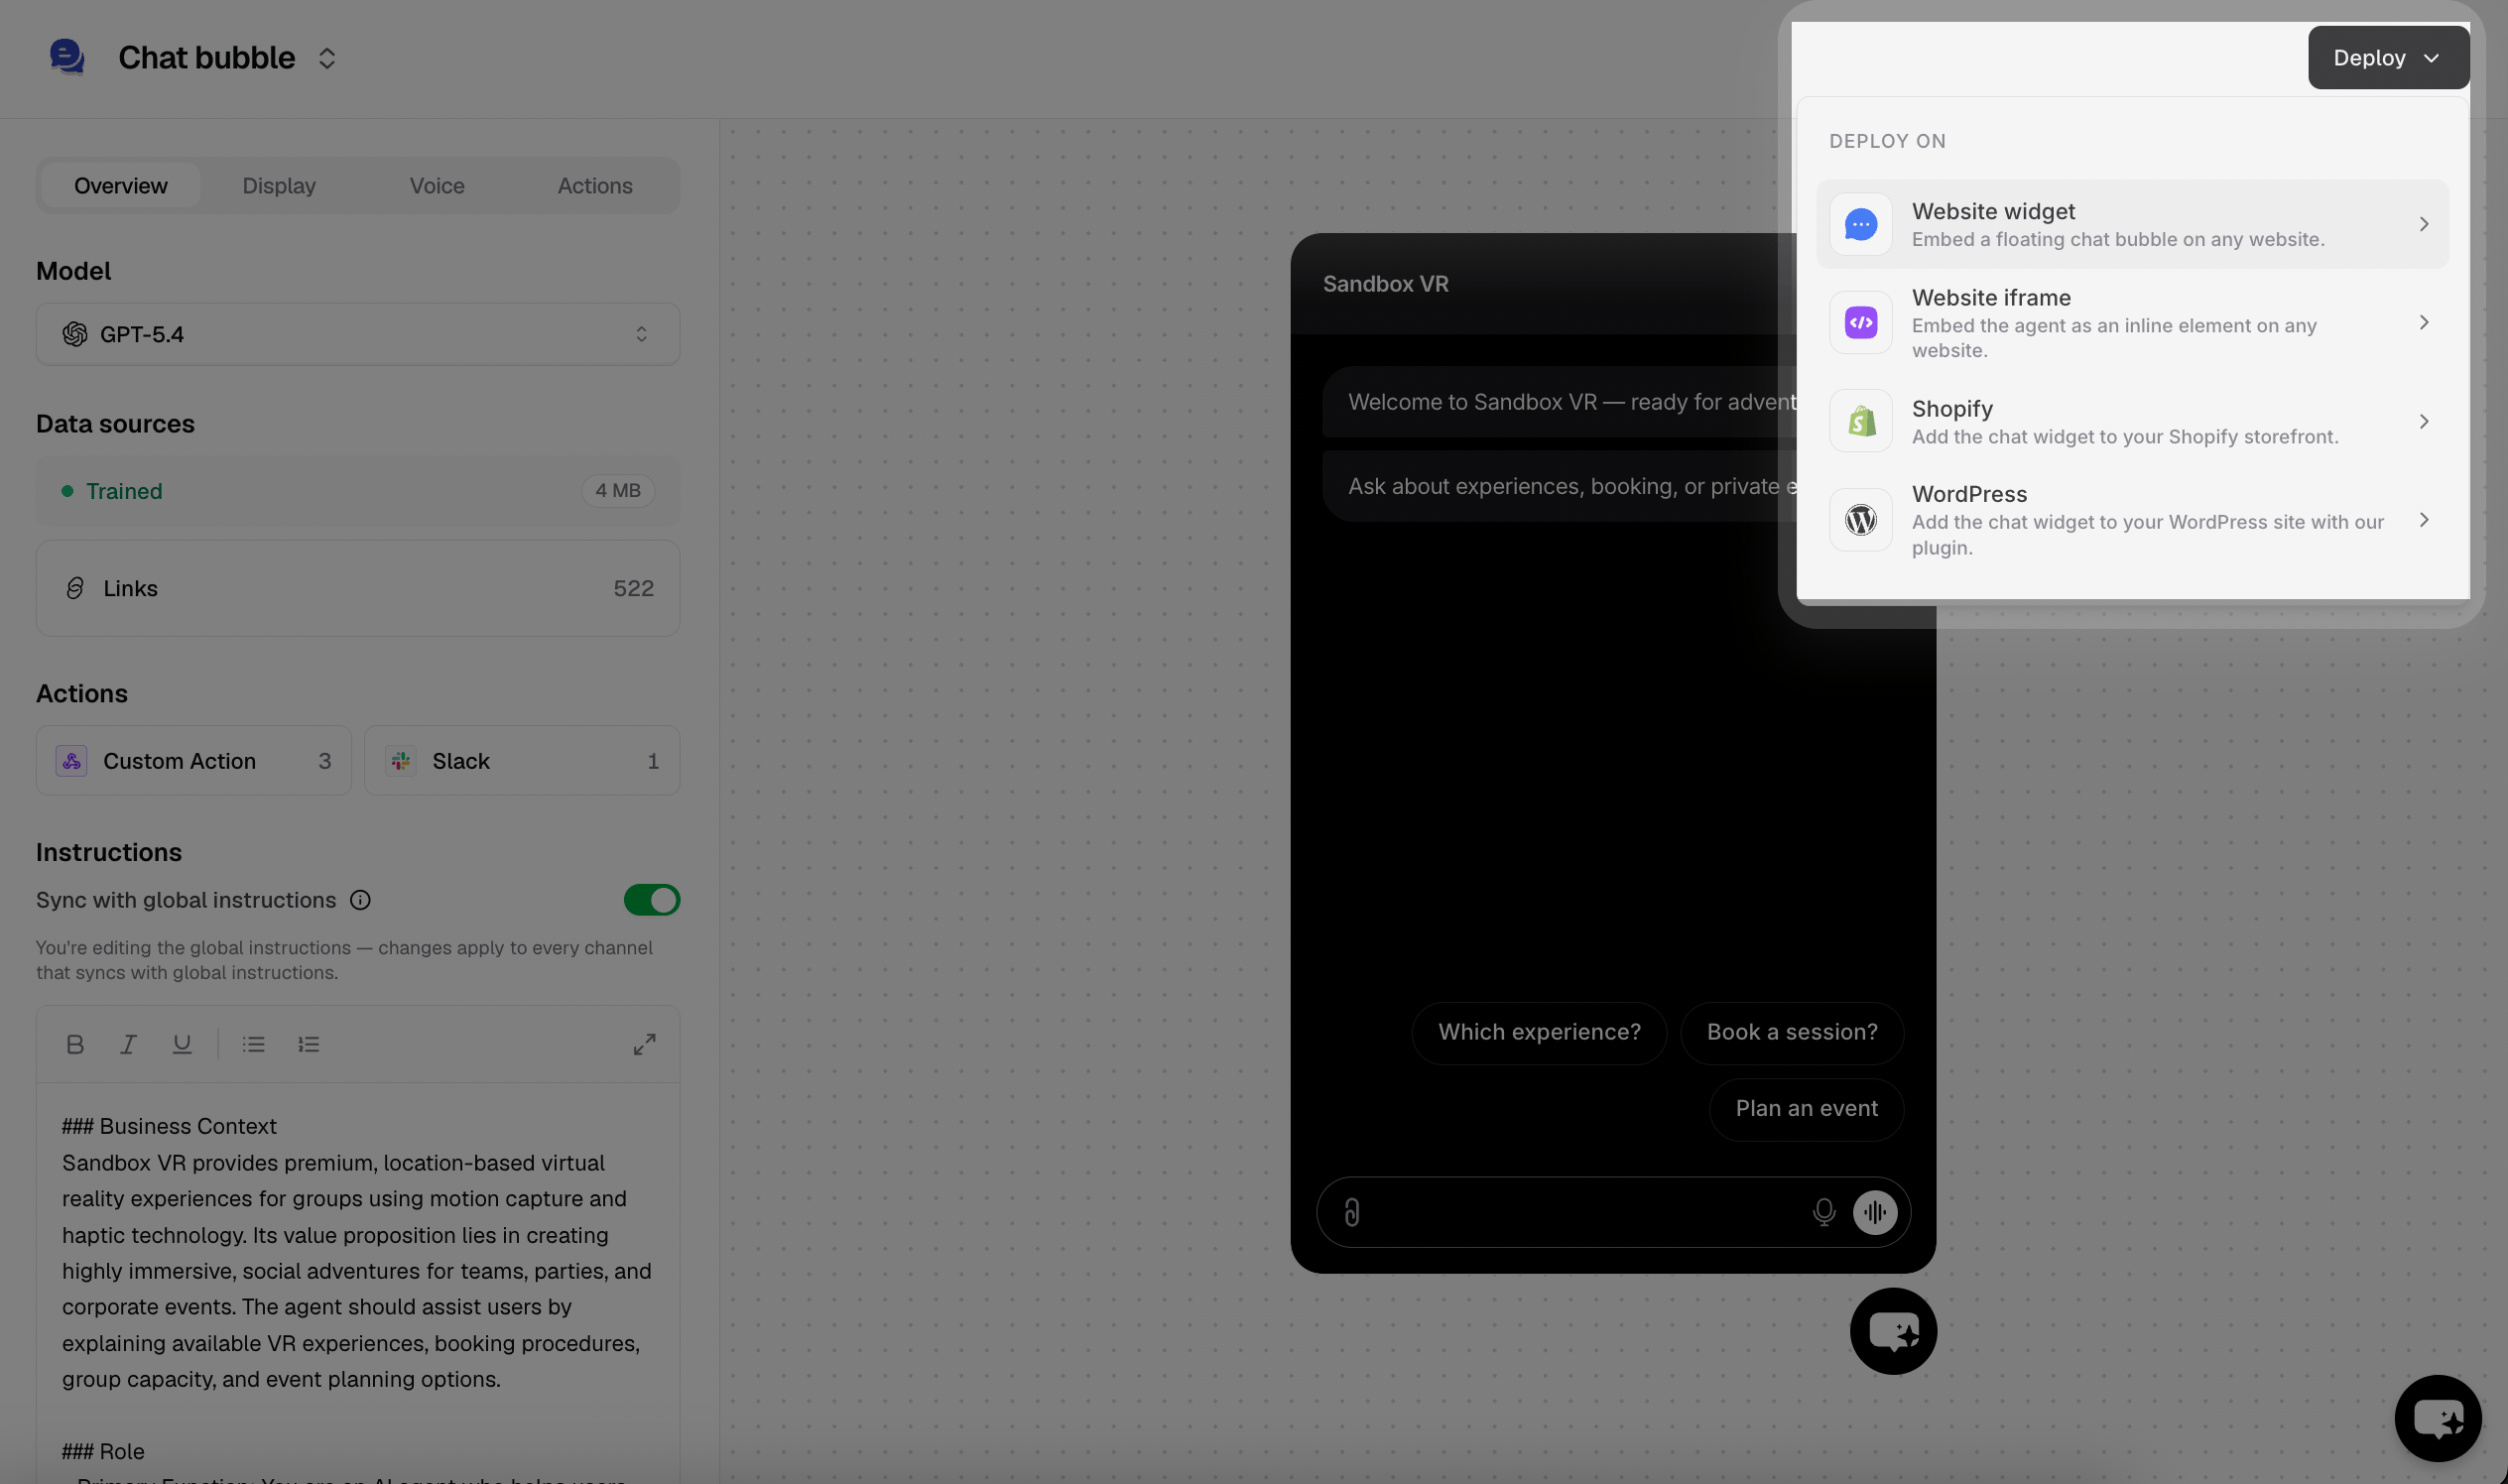This screenshot has height=1484, width=2508.
Task: Click the OpenAI logo in model selector
Action: [75, 334]
